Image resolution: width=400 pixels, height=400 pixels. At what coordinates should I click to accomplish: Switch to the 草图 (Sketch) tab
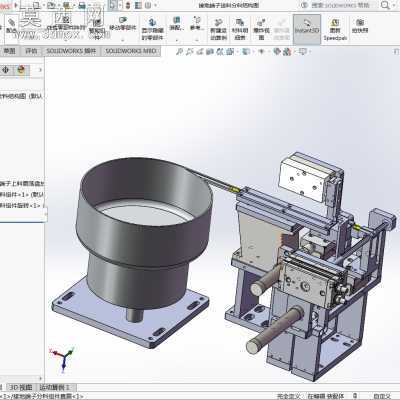pyautogui.click(x=9, y=51)
